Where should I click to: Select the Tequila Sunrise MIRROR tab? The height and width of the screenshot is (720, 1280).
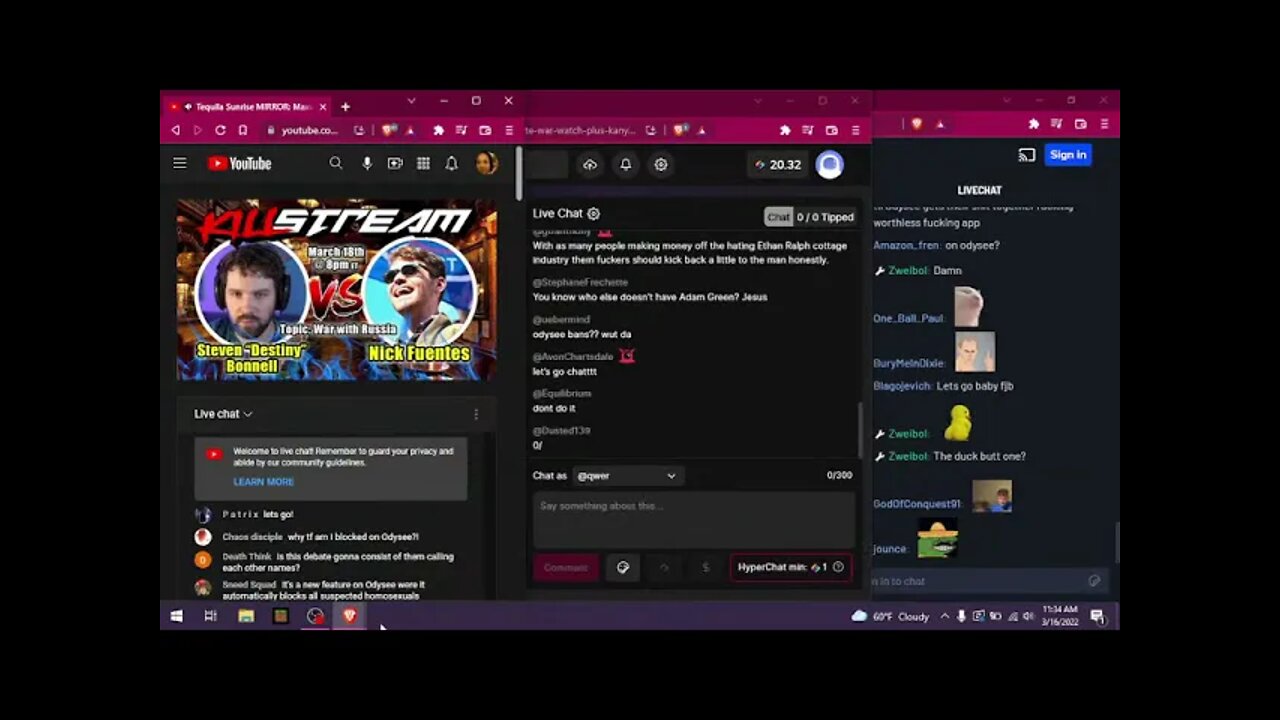249,107
